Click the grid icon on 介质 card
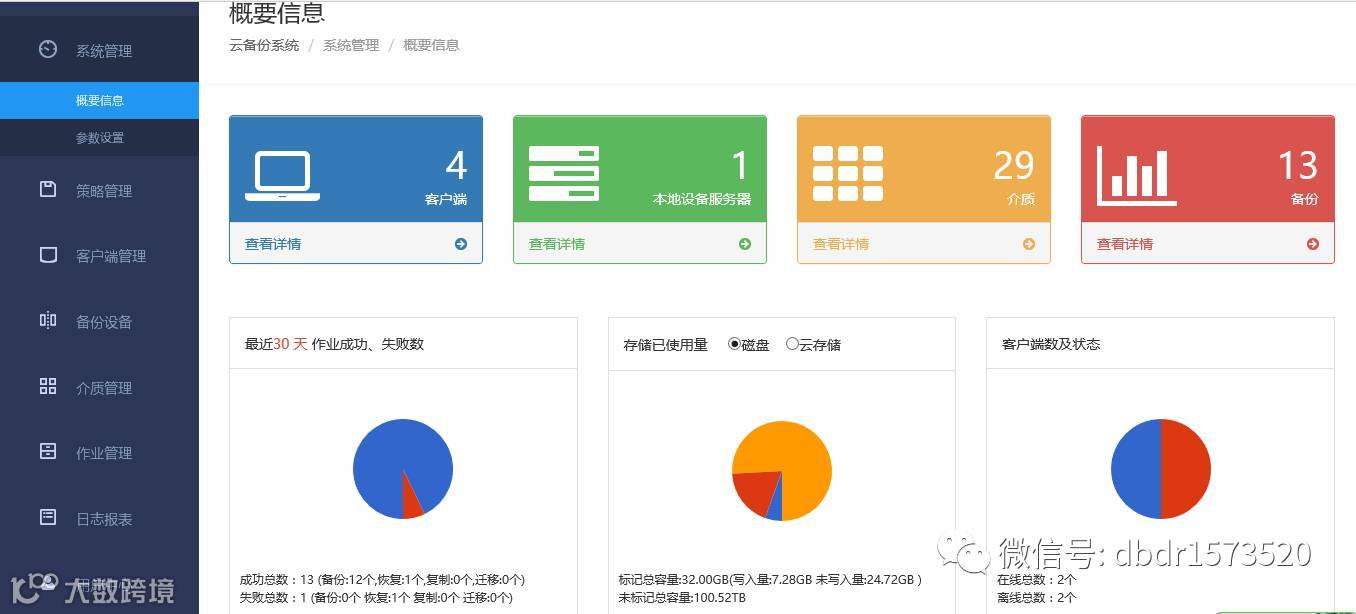Viewport: 1356px width, 614px height. pos(848,173)
